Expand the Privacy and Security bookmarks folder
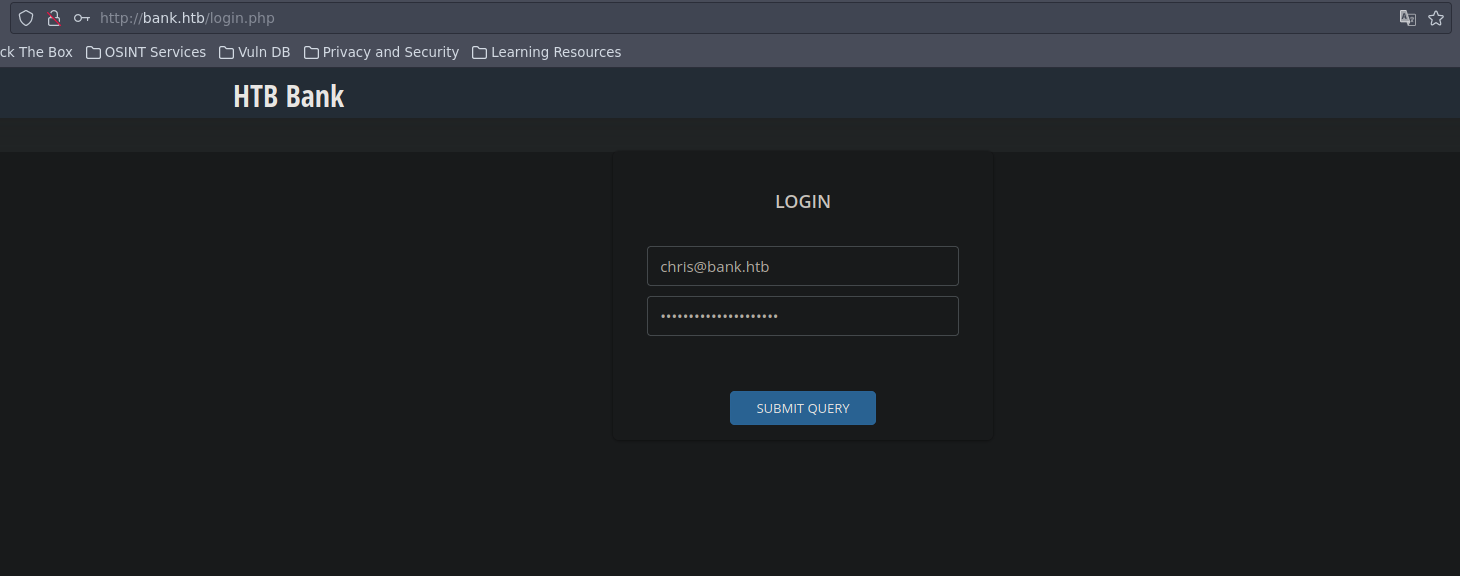This screenshot has height=576, width=1460. [x=390, y=52]
